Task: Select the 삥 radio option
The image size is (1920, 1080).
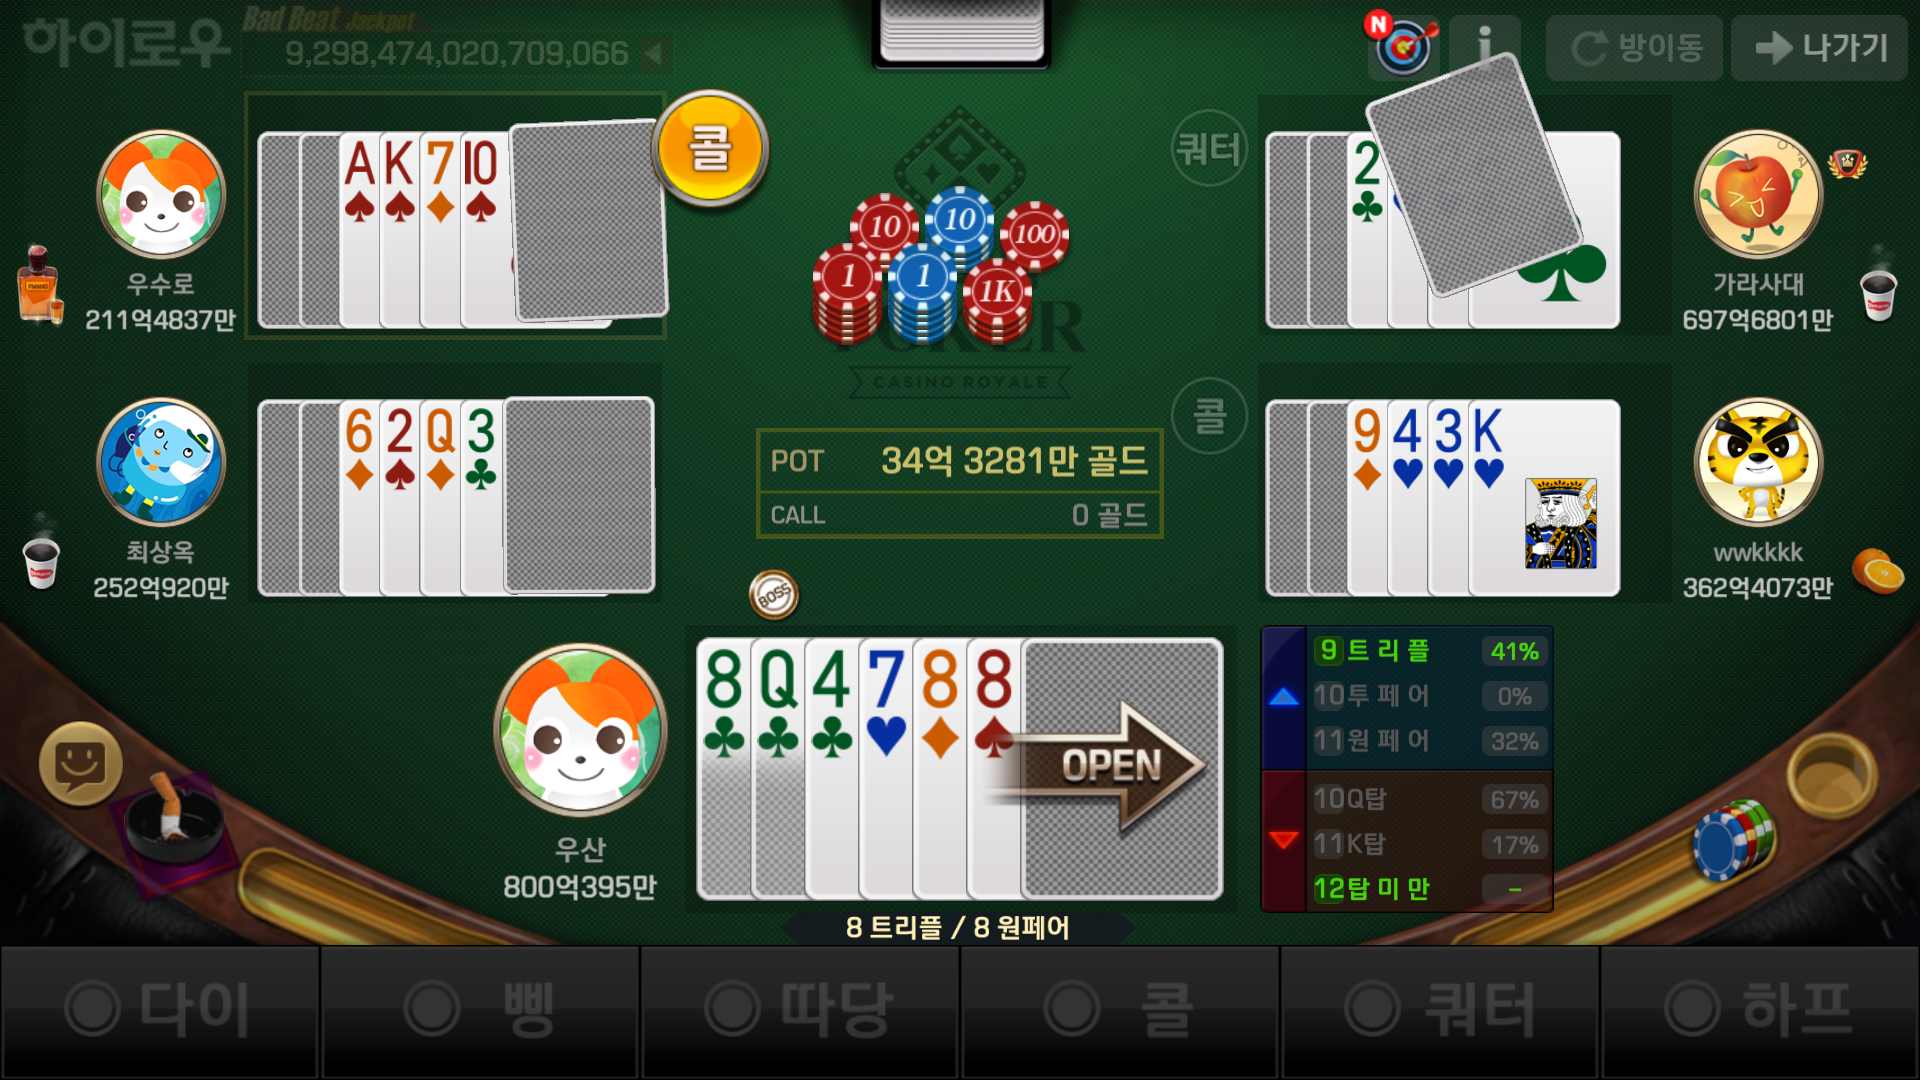Action: click(x=480, y=1010)
